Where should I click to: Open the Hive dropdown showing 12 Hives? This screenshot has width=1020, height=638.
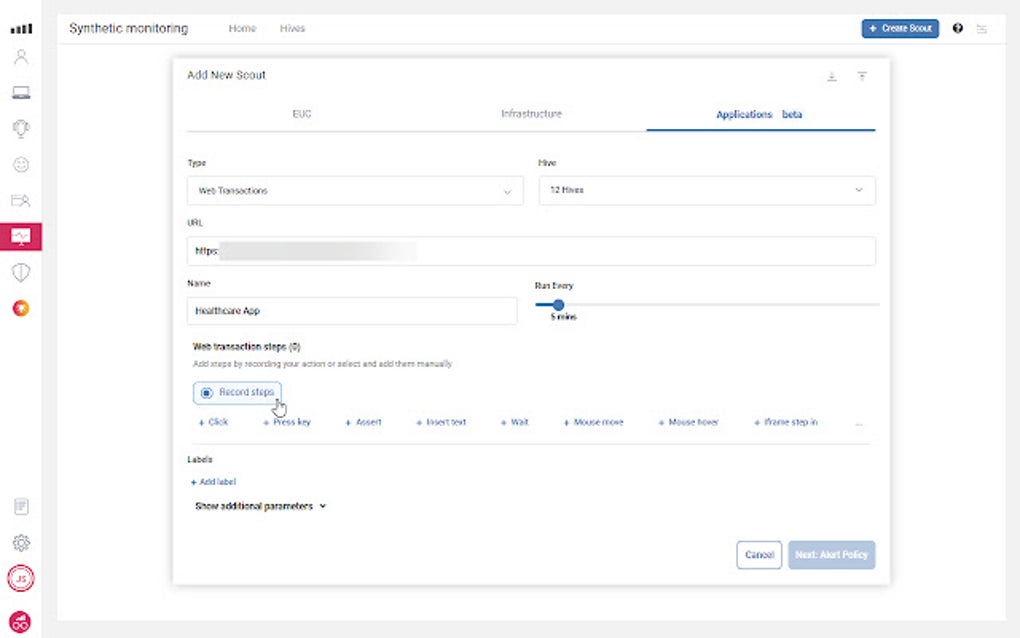tap(706, 190)
